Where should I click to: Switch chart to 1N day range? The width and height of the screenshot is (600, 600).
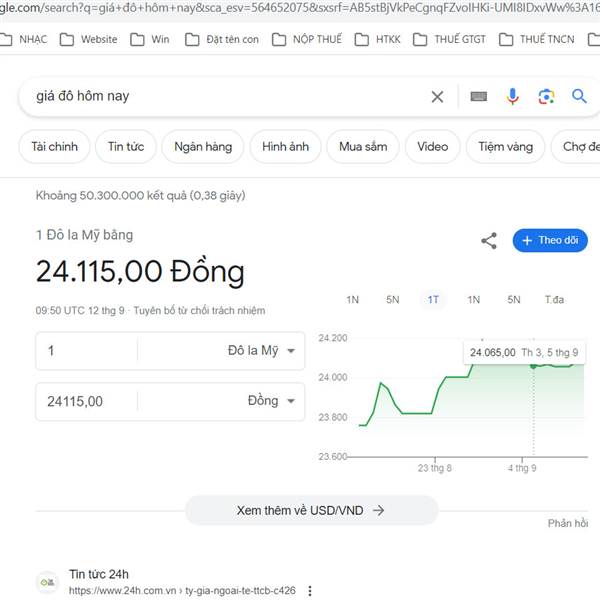(x=353, y=300)
